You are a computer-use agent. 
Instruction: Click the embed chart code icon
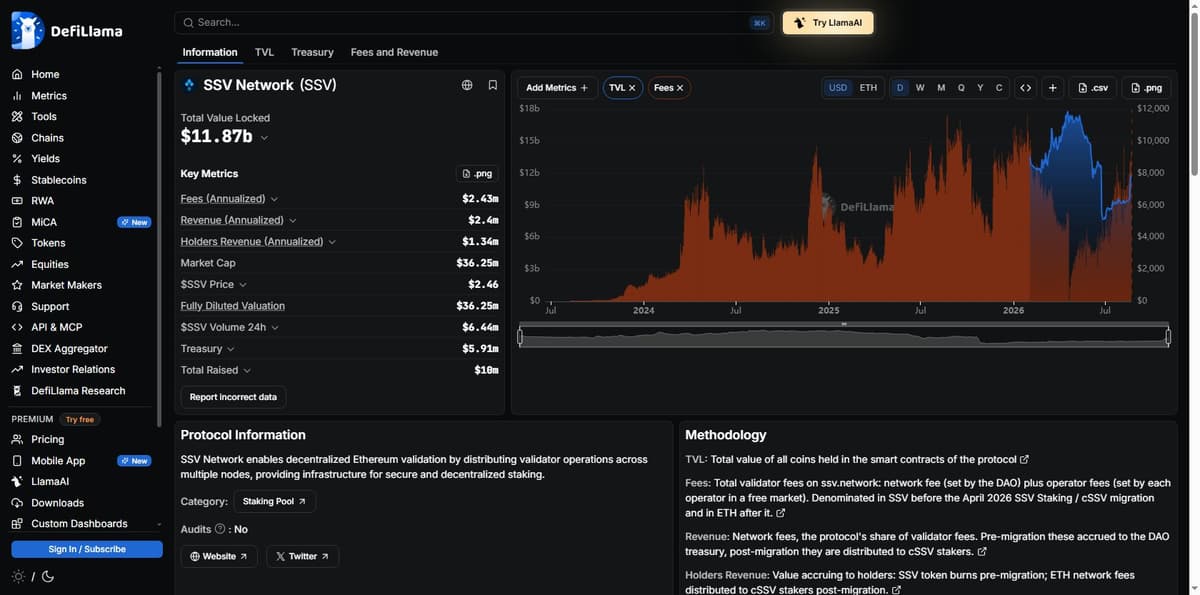point(1025,88)
